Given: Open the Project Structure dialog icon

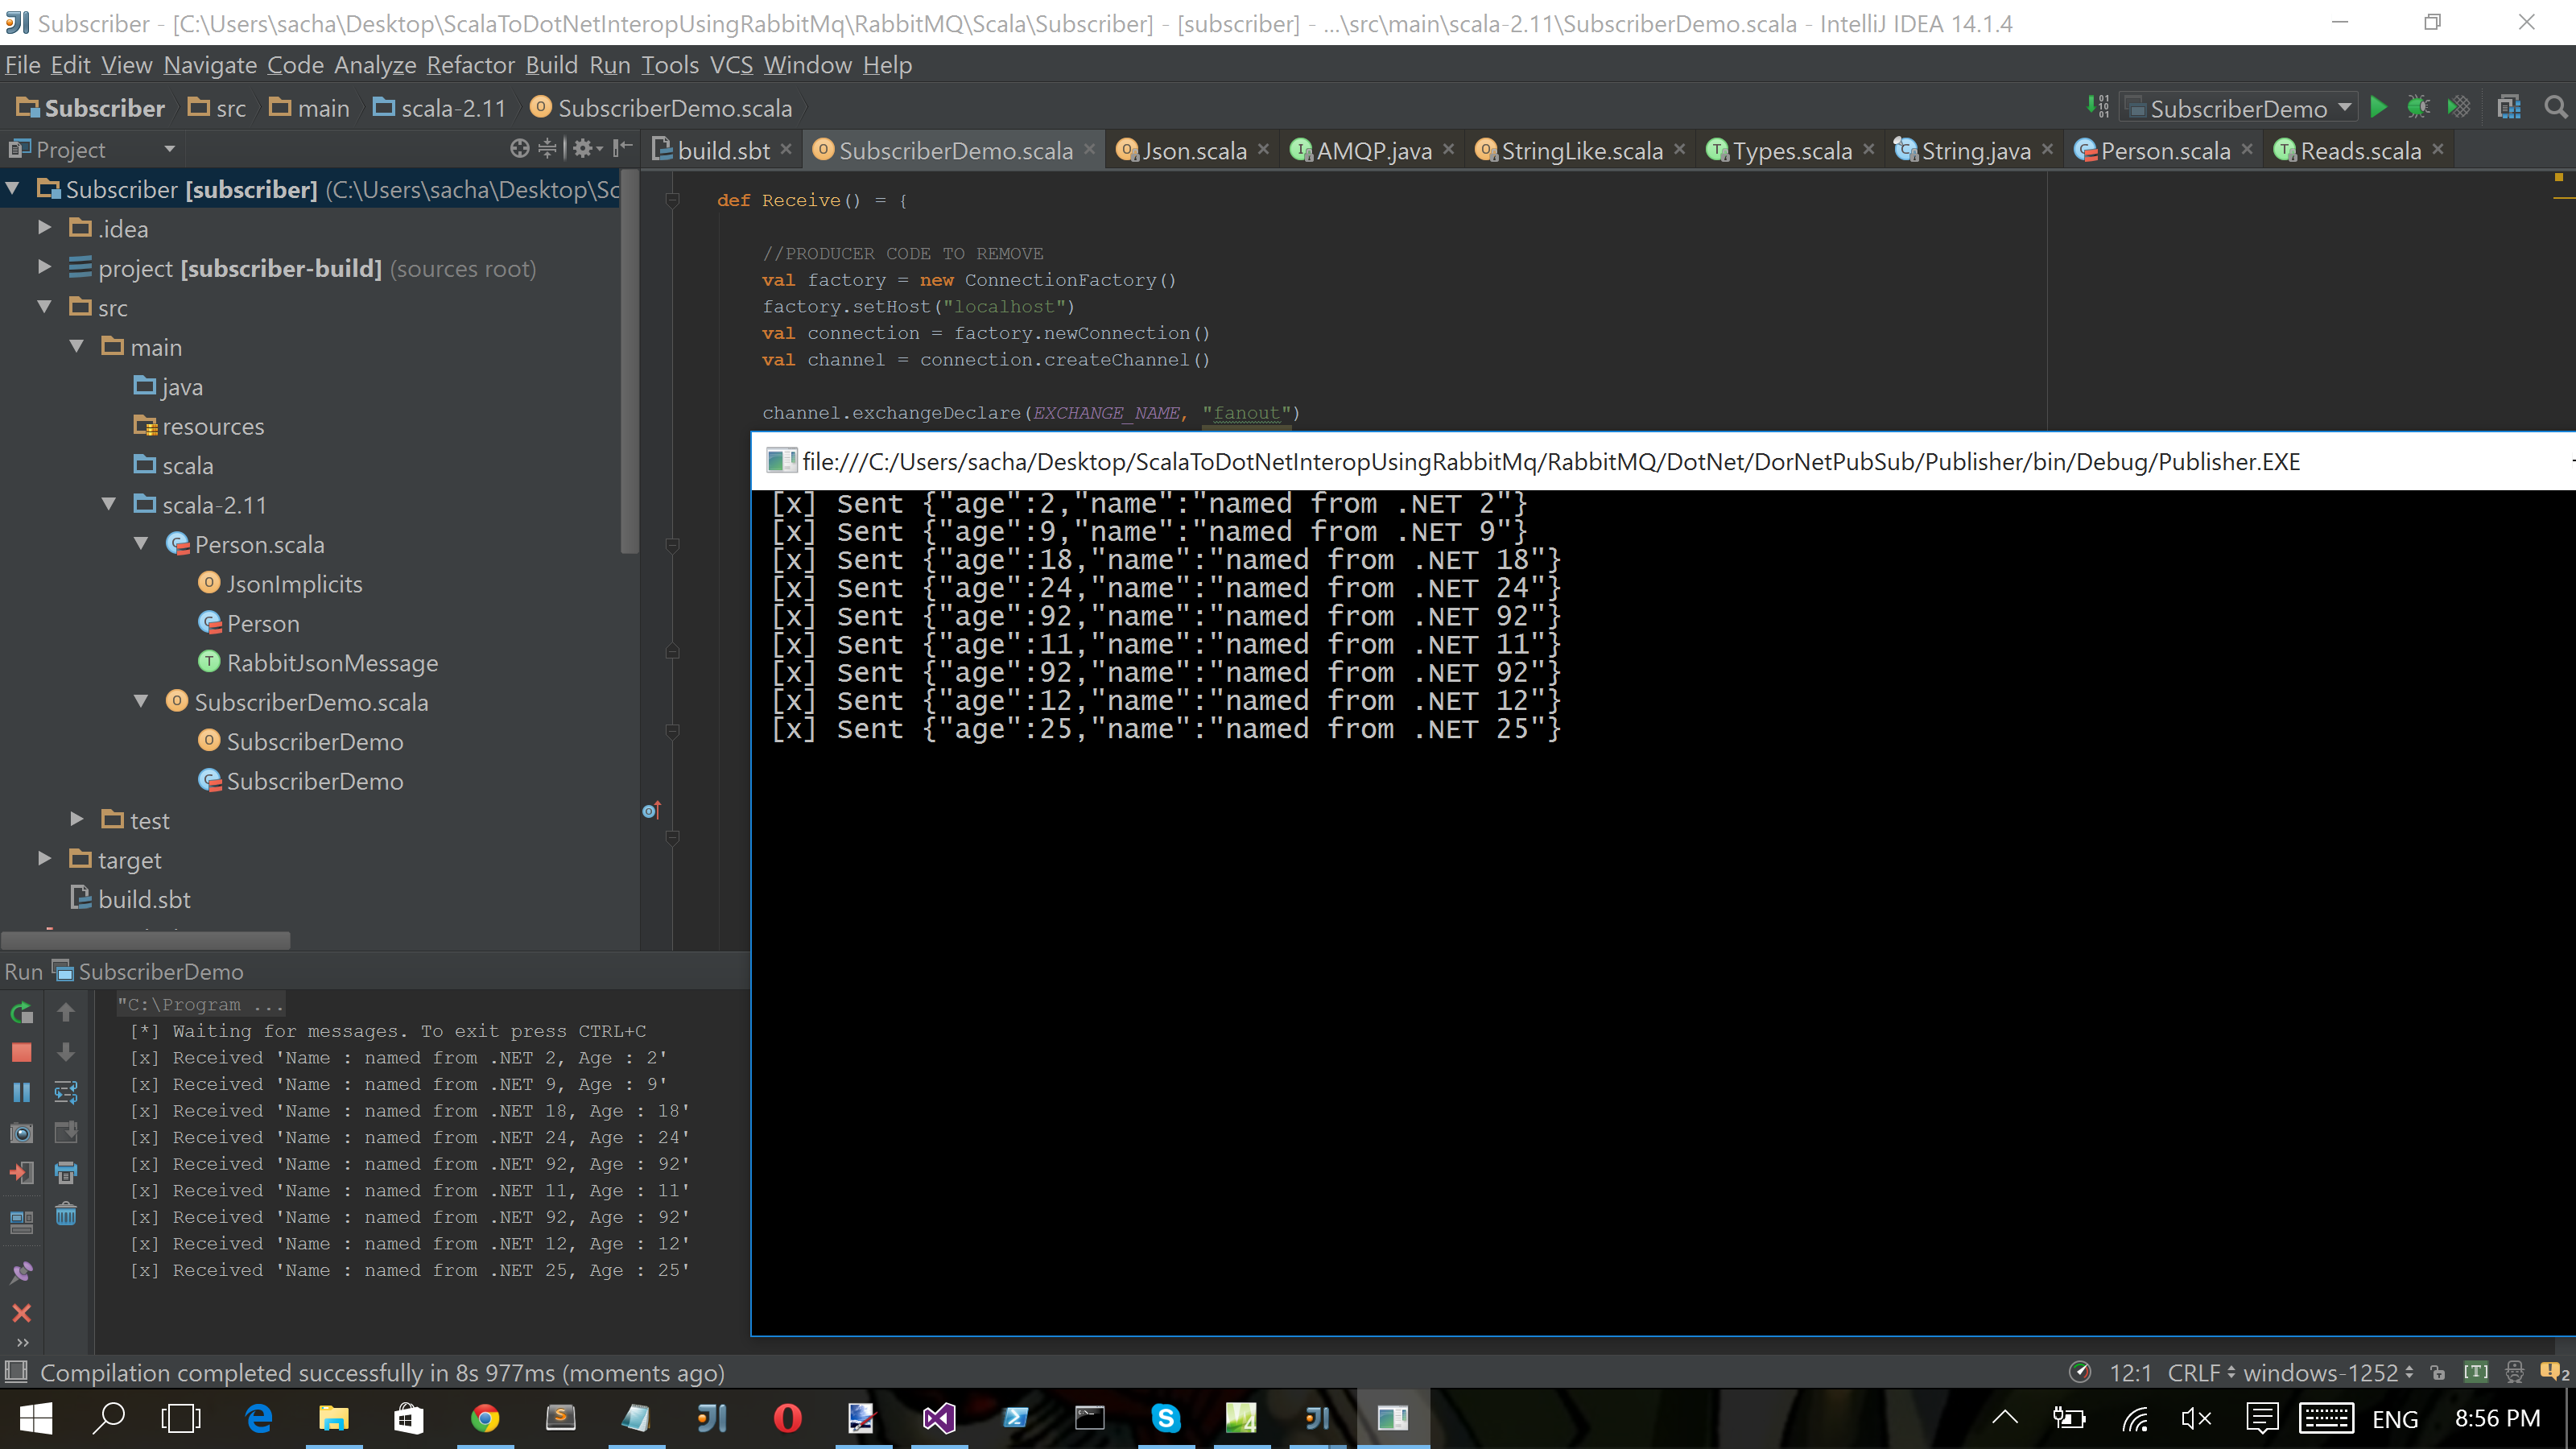Looking at the screenshot, I should 2509,107.
